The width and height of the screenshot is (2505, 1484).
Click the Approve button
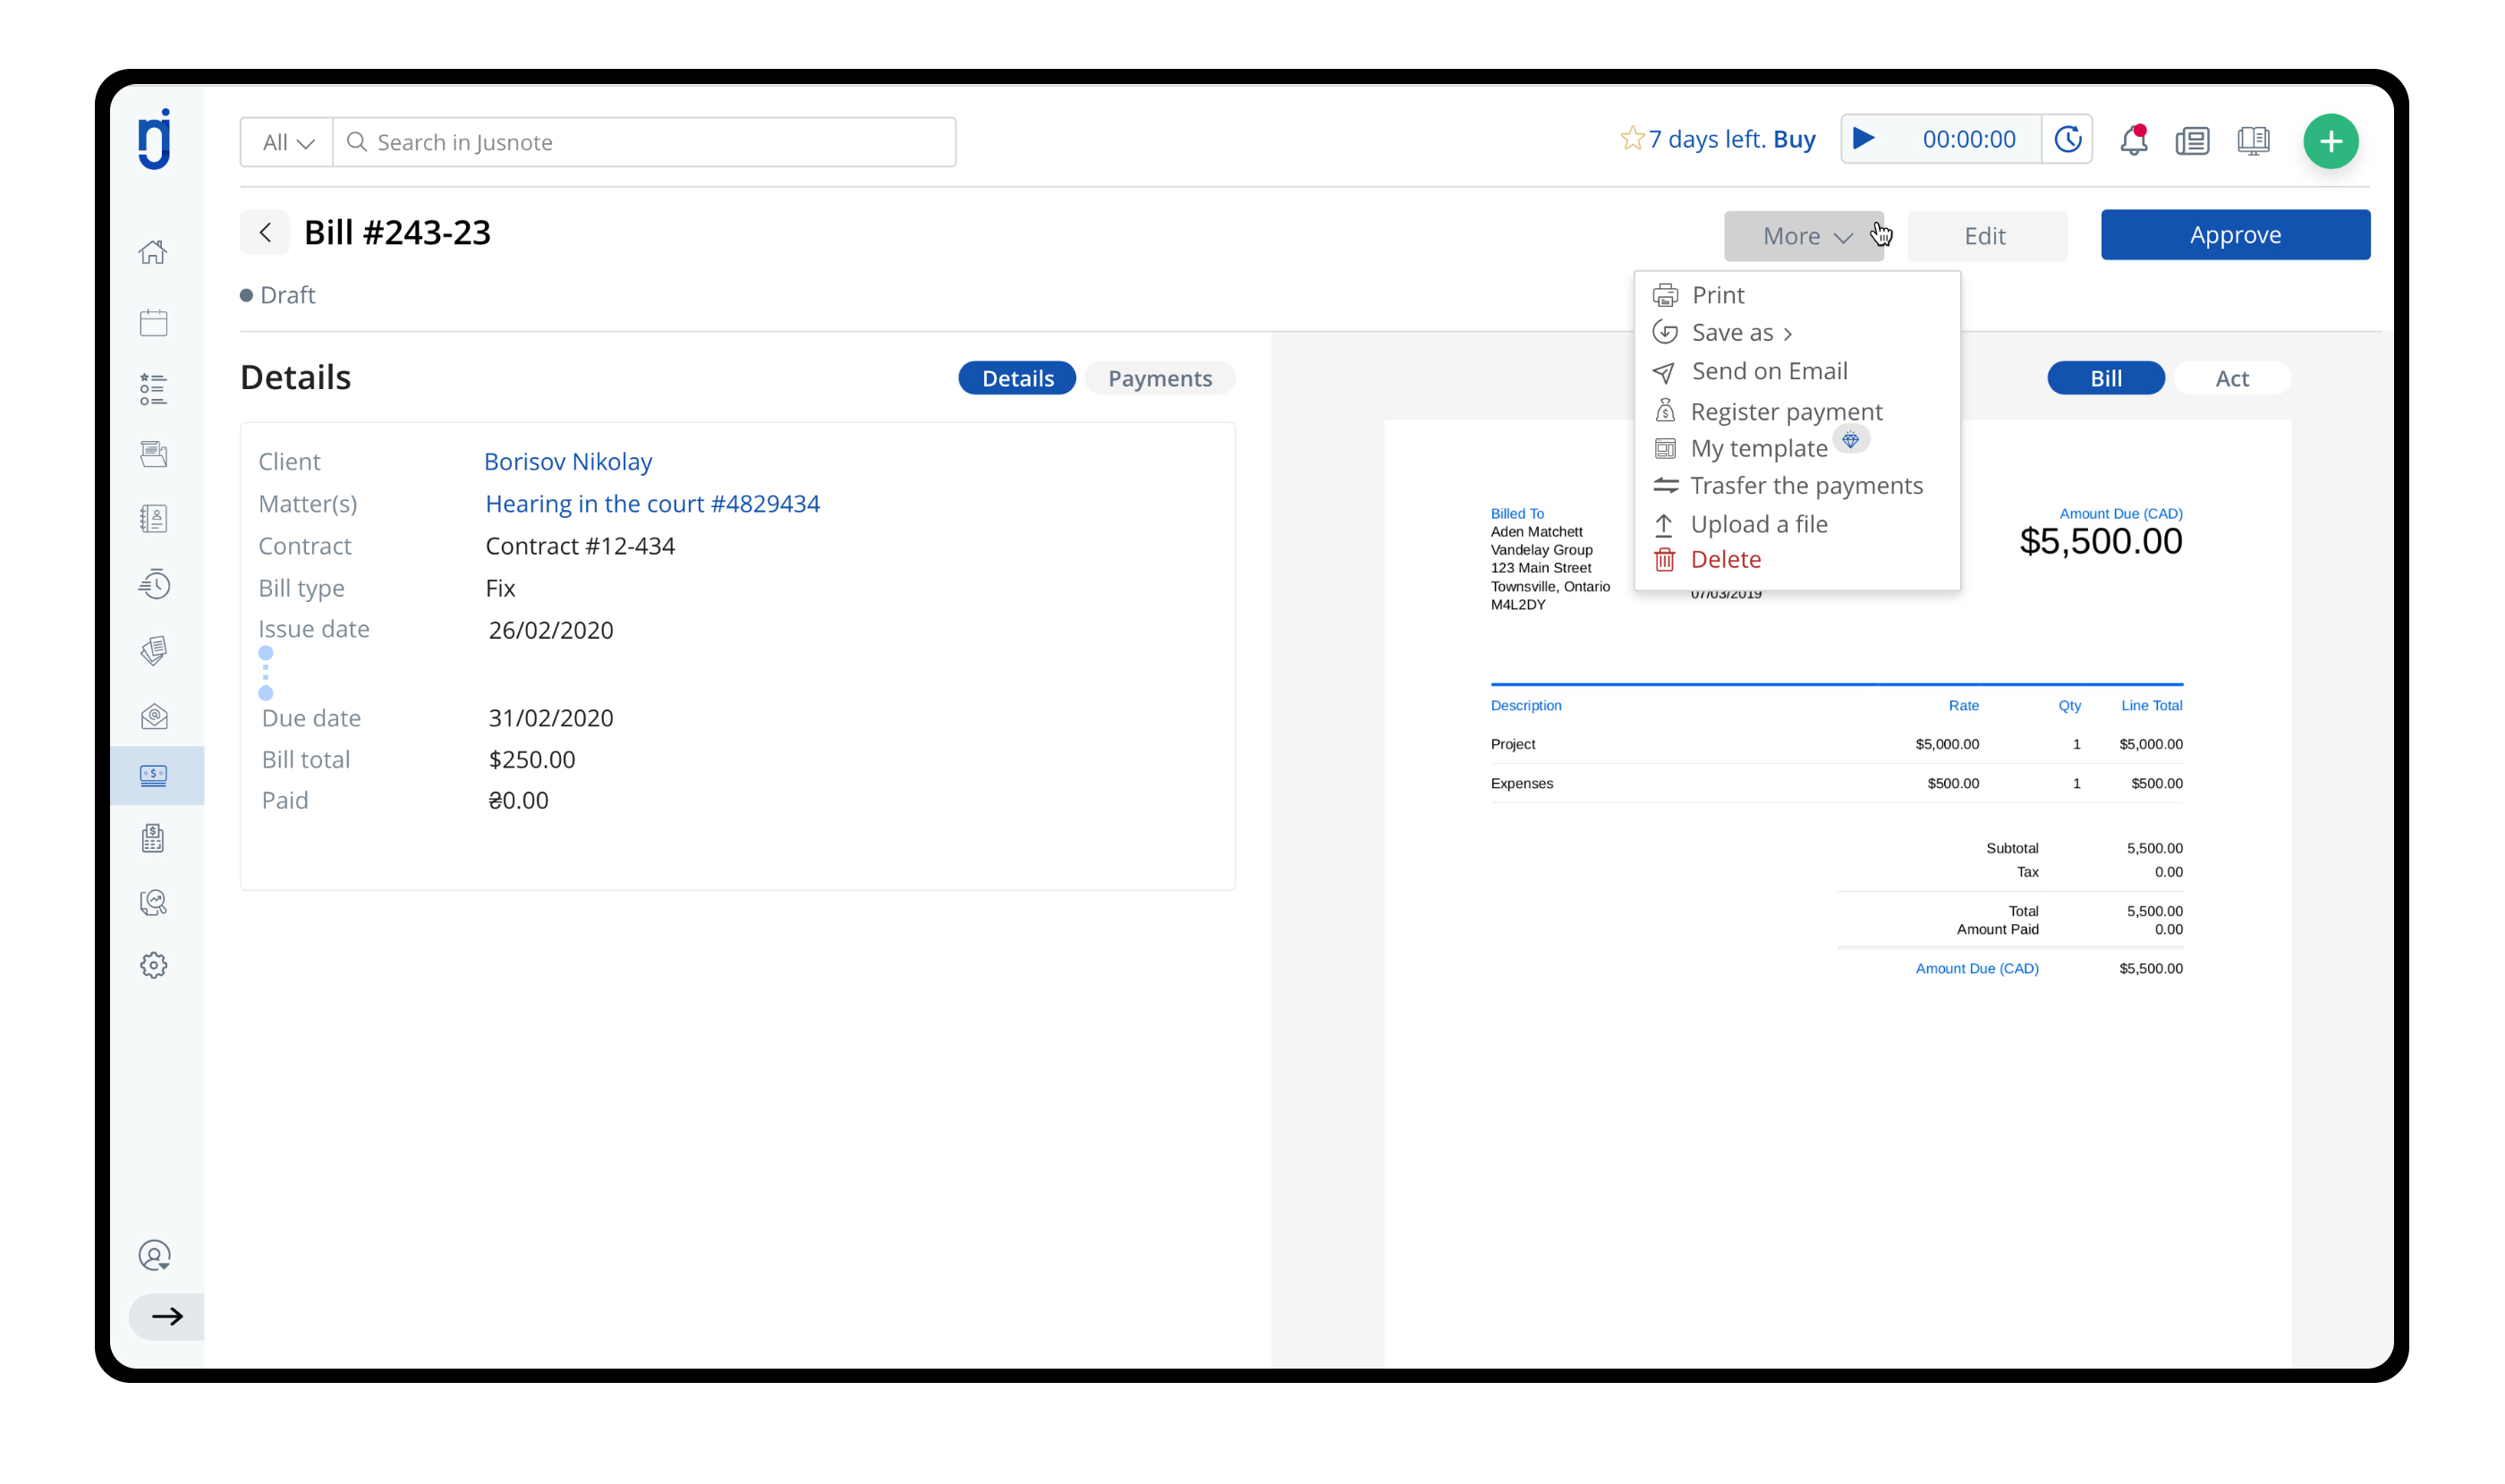click(2234, 235)
